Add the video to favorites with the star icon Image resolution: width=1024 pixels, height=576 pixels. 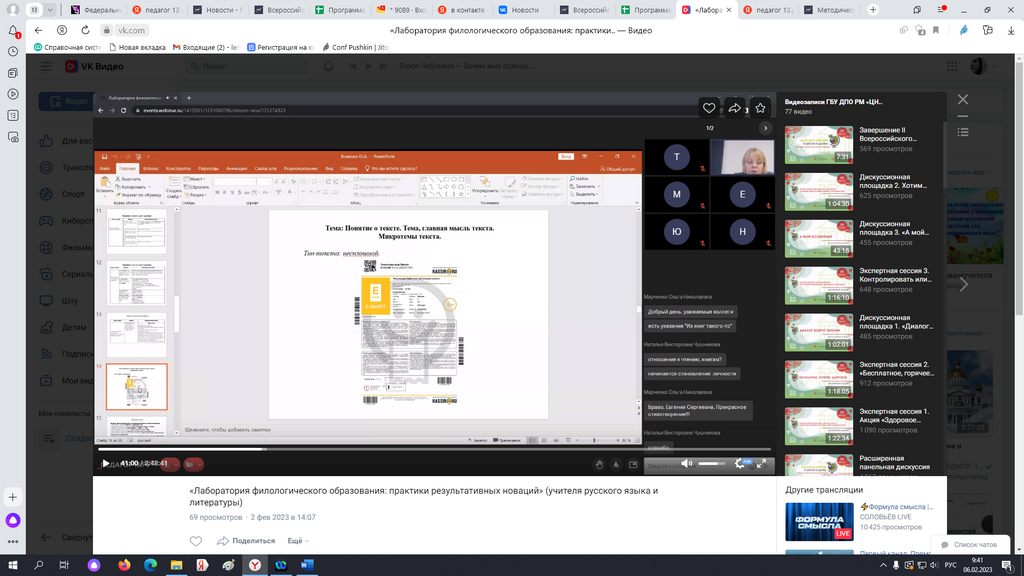coord(760,107)
